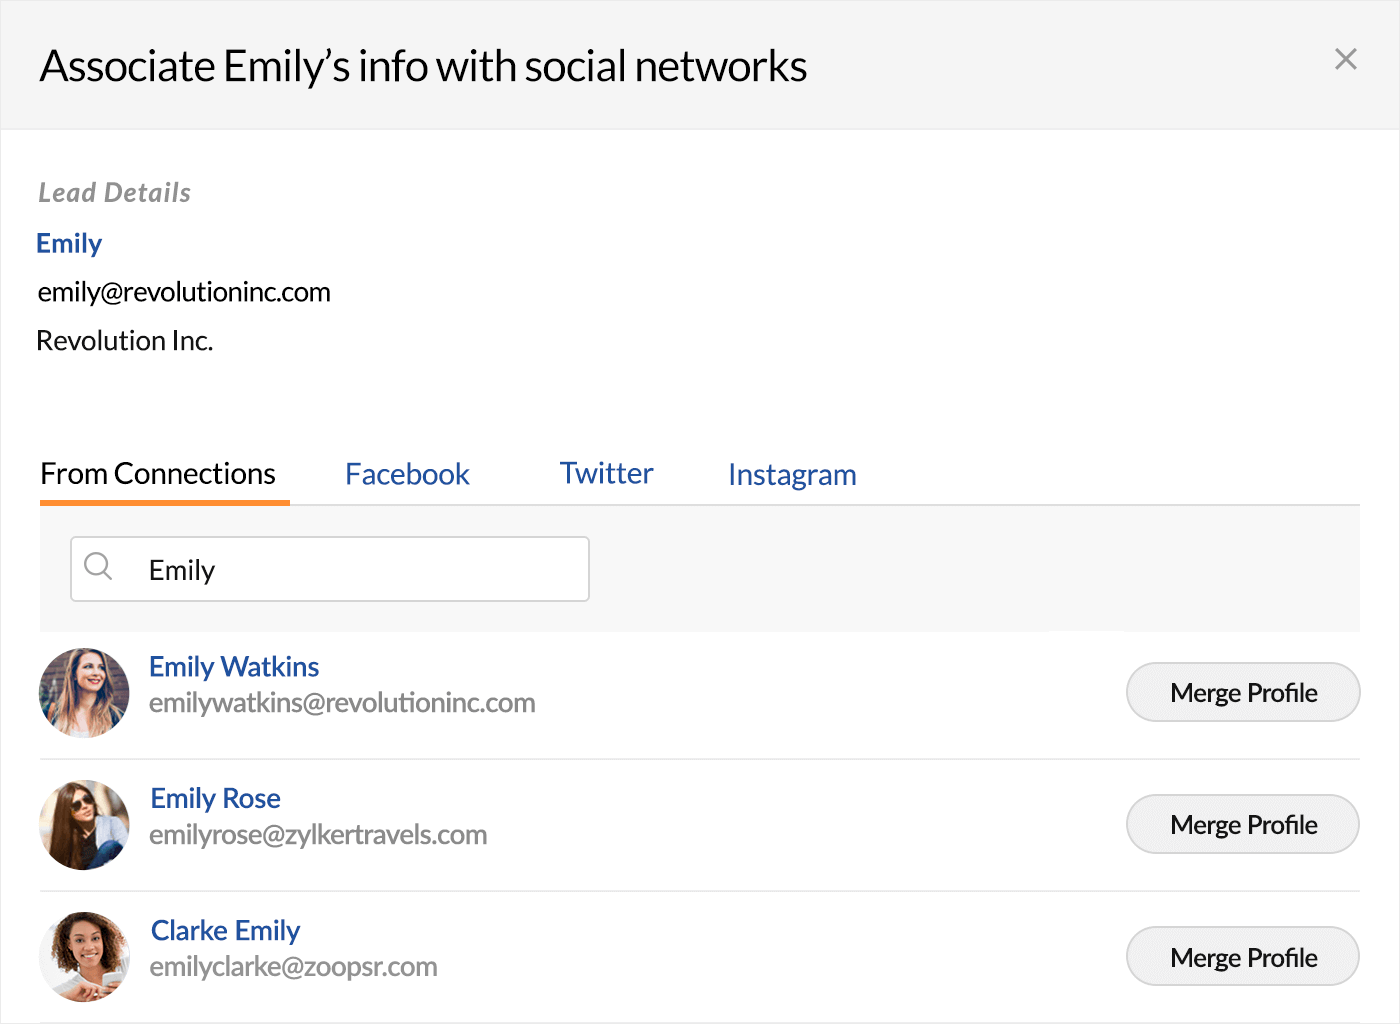Screen dimensions: 1400x1024
Task: Open Emily Watkins' profile name link
Action: (x=234, y=667)
